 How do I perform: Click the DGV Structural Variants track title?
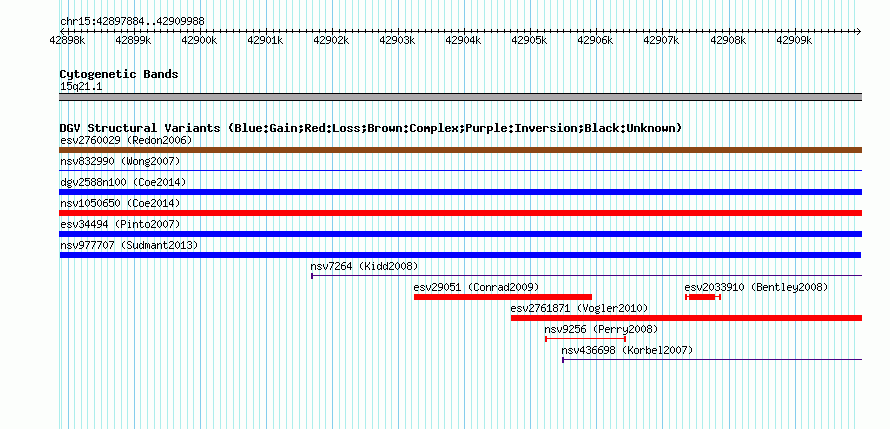click(371, 128)
